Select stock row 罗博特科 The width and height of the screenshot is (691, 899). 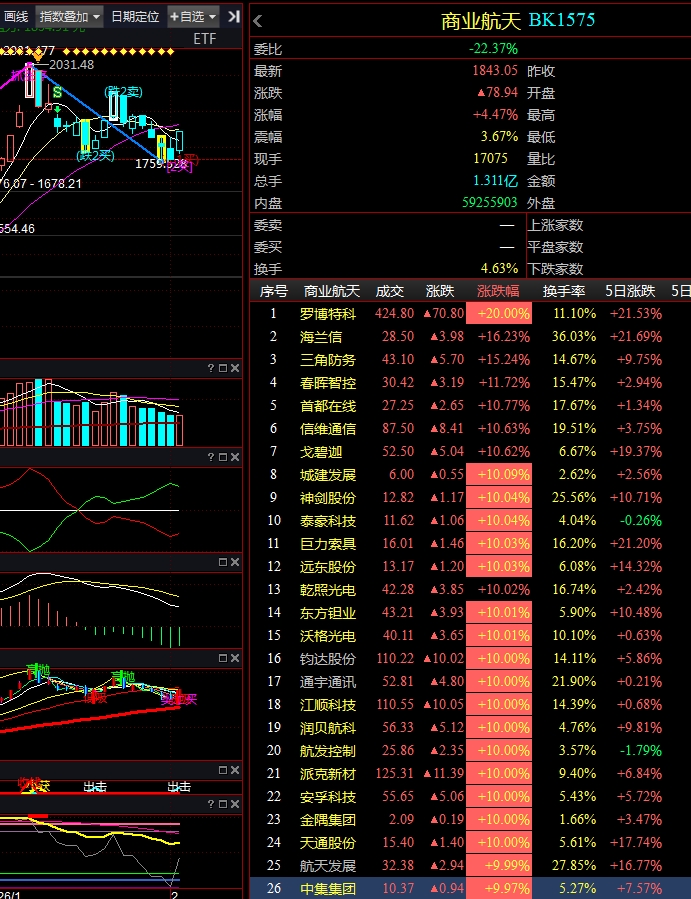click(x=470, y=314)
